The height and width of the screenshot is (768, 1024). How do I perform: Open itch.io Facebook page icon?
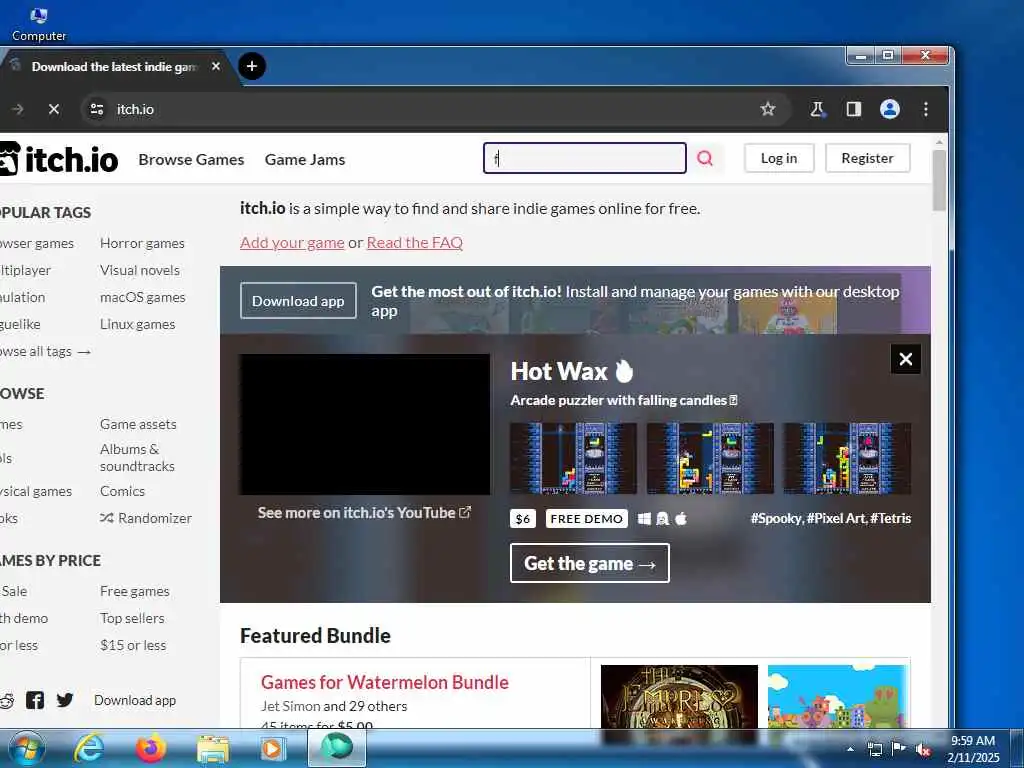(35, 700)
